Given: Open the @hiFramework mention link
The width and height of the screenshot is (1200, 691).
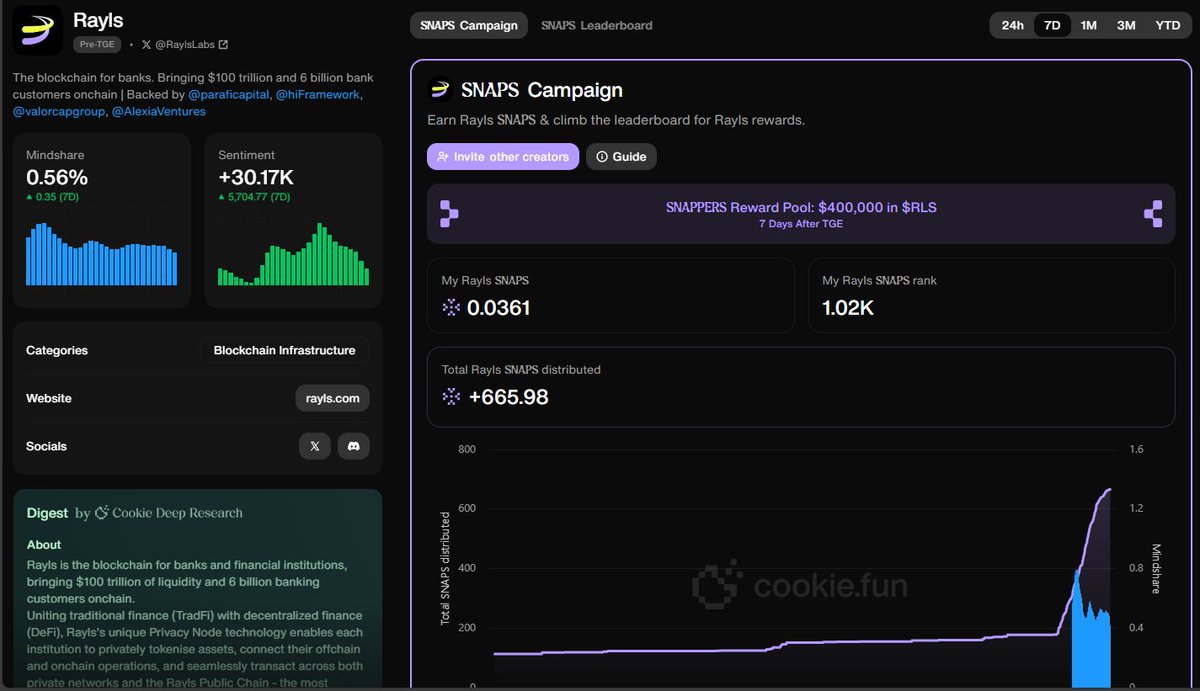Looking at the screenshot, I should tap(317, 94).
